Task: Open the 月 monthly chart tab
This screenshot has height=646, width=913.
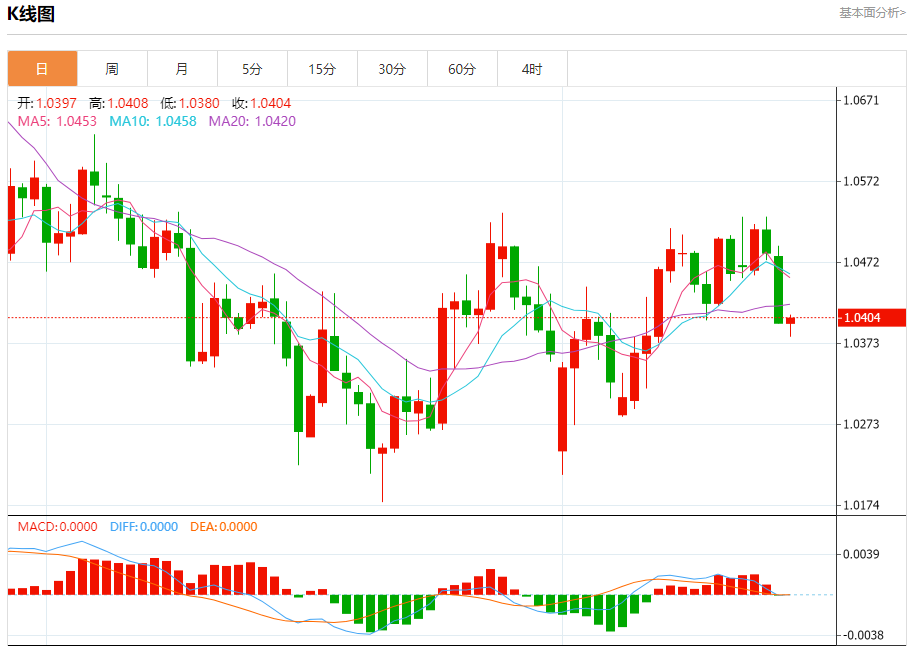Action: click(182, 69)
